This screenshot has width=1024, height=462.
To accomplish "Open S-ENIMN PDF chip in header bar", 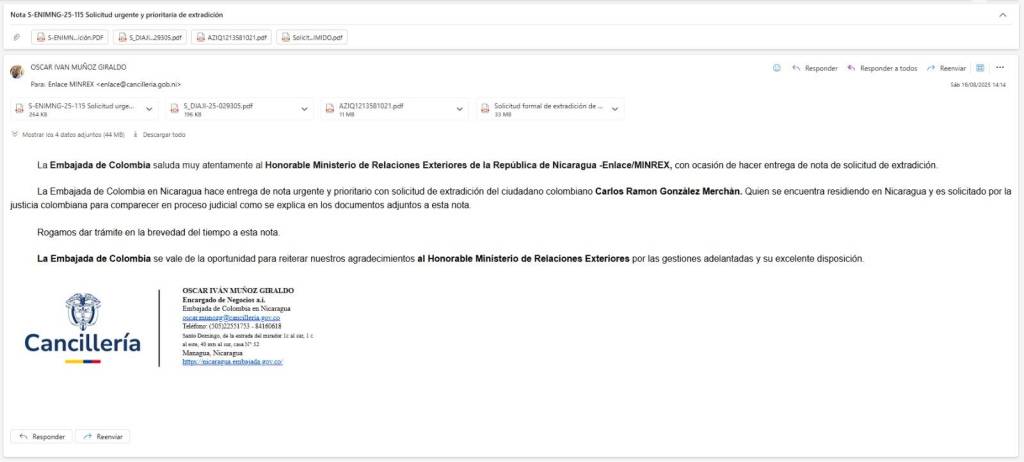I will pos(69,38).
